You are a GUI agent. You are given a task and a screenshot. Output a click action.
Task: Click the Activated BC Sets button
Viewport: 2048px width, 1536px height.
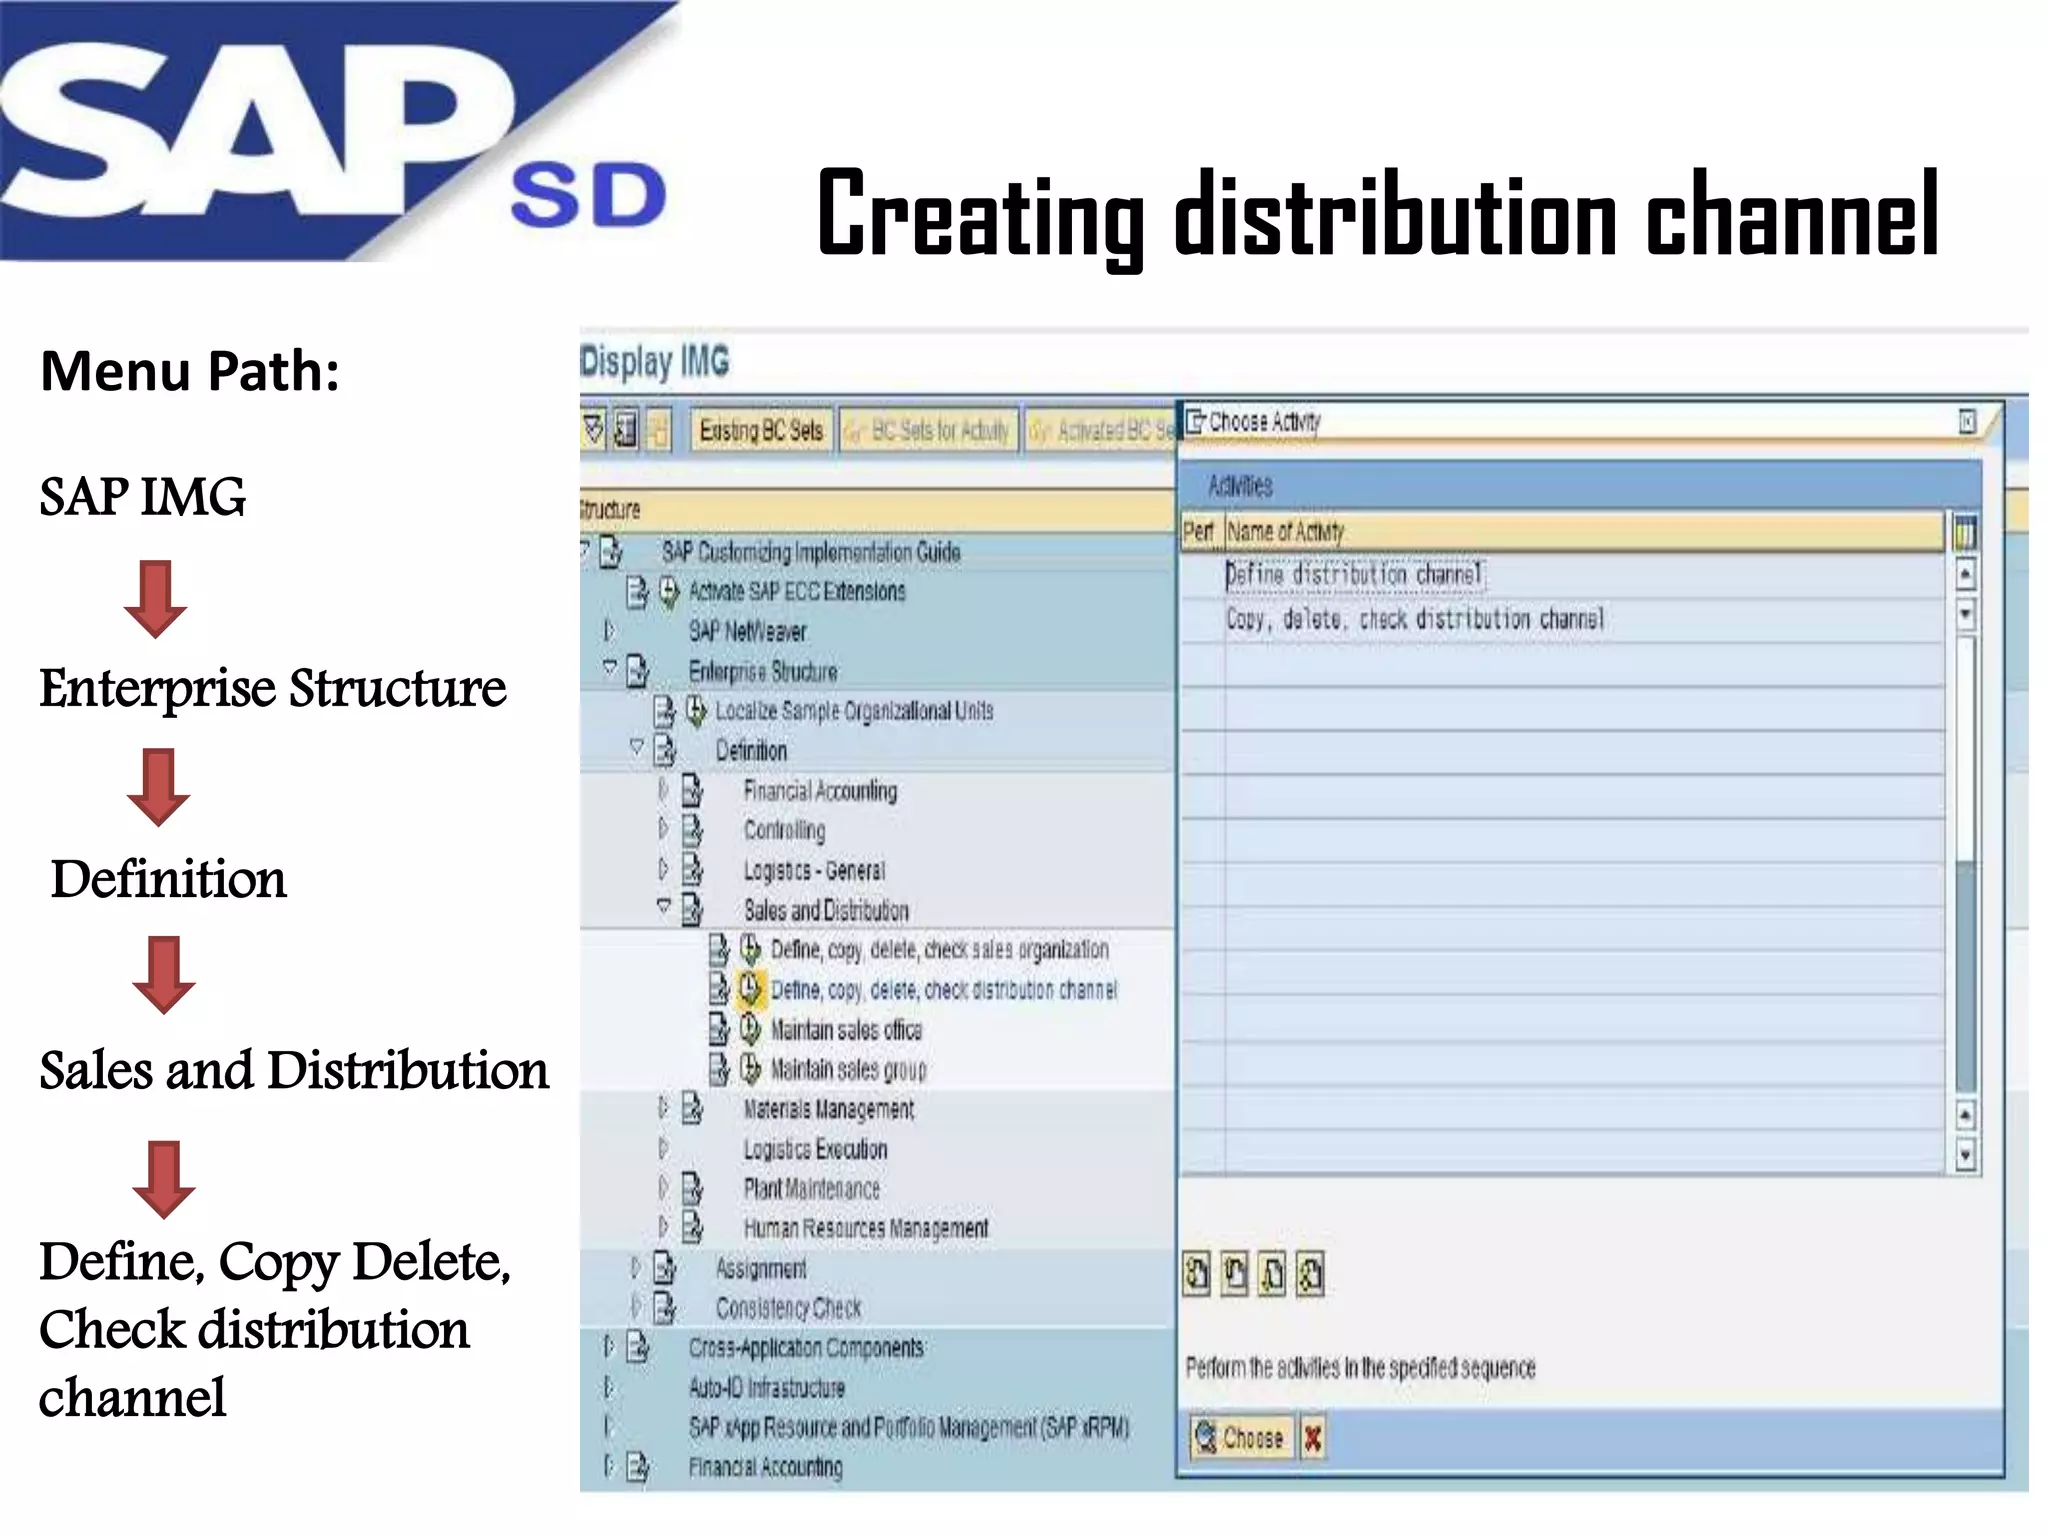pos(1102,431)
